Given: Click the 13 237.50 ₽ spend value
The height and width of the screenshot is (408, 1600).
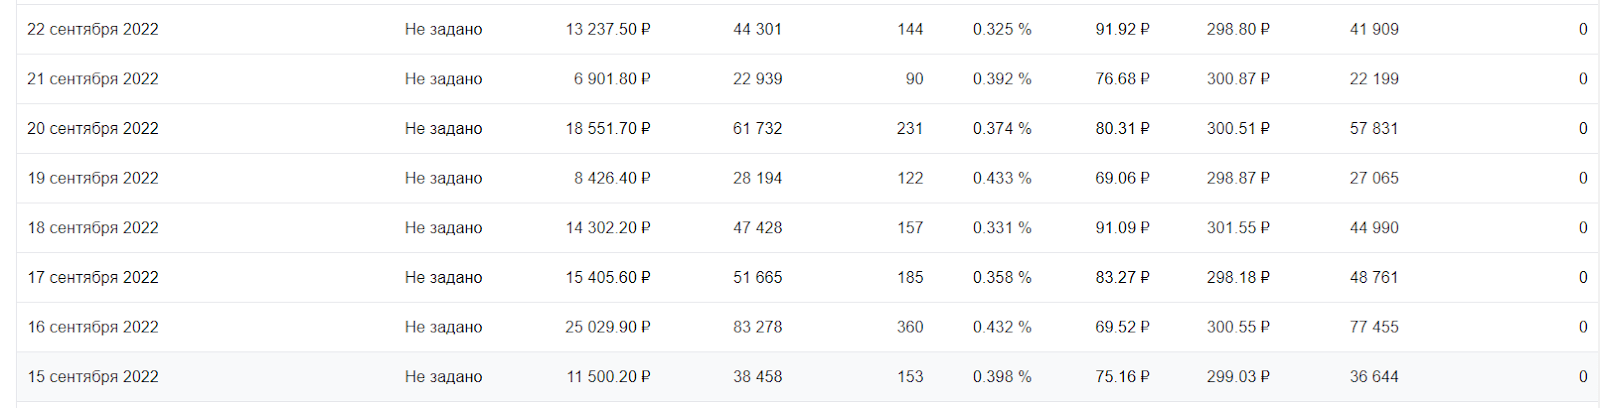Looking at the screenshot, I should (x=608, y=30).
